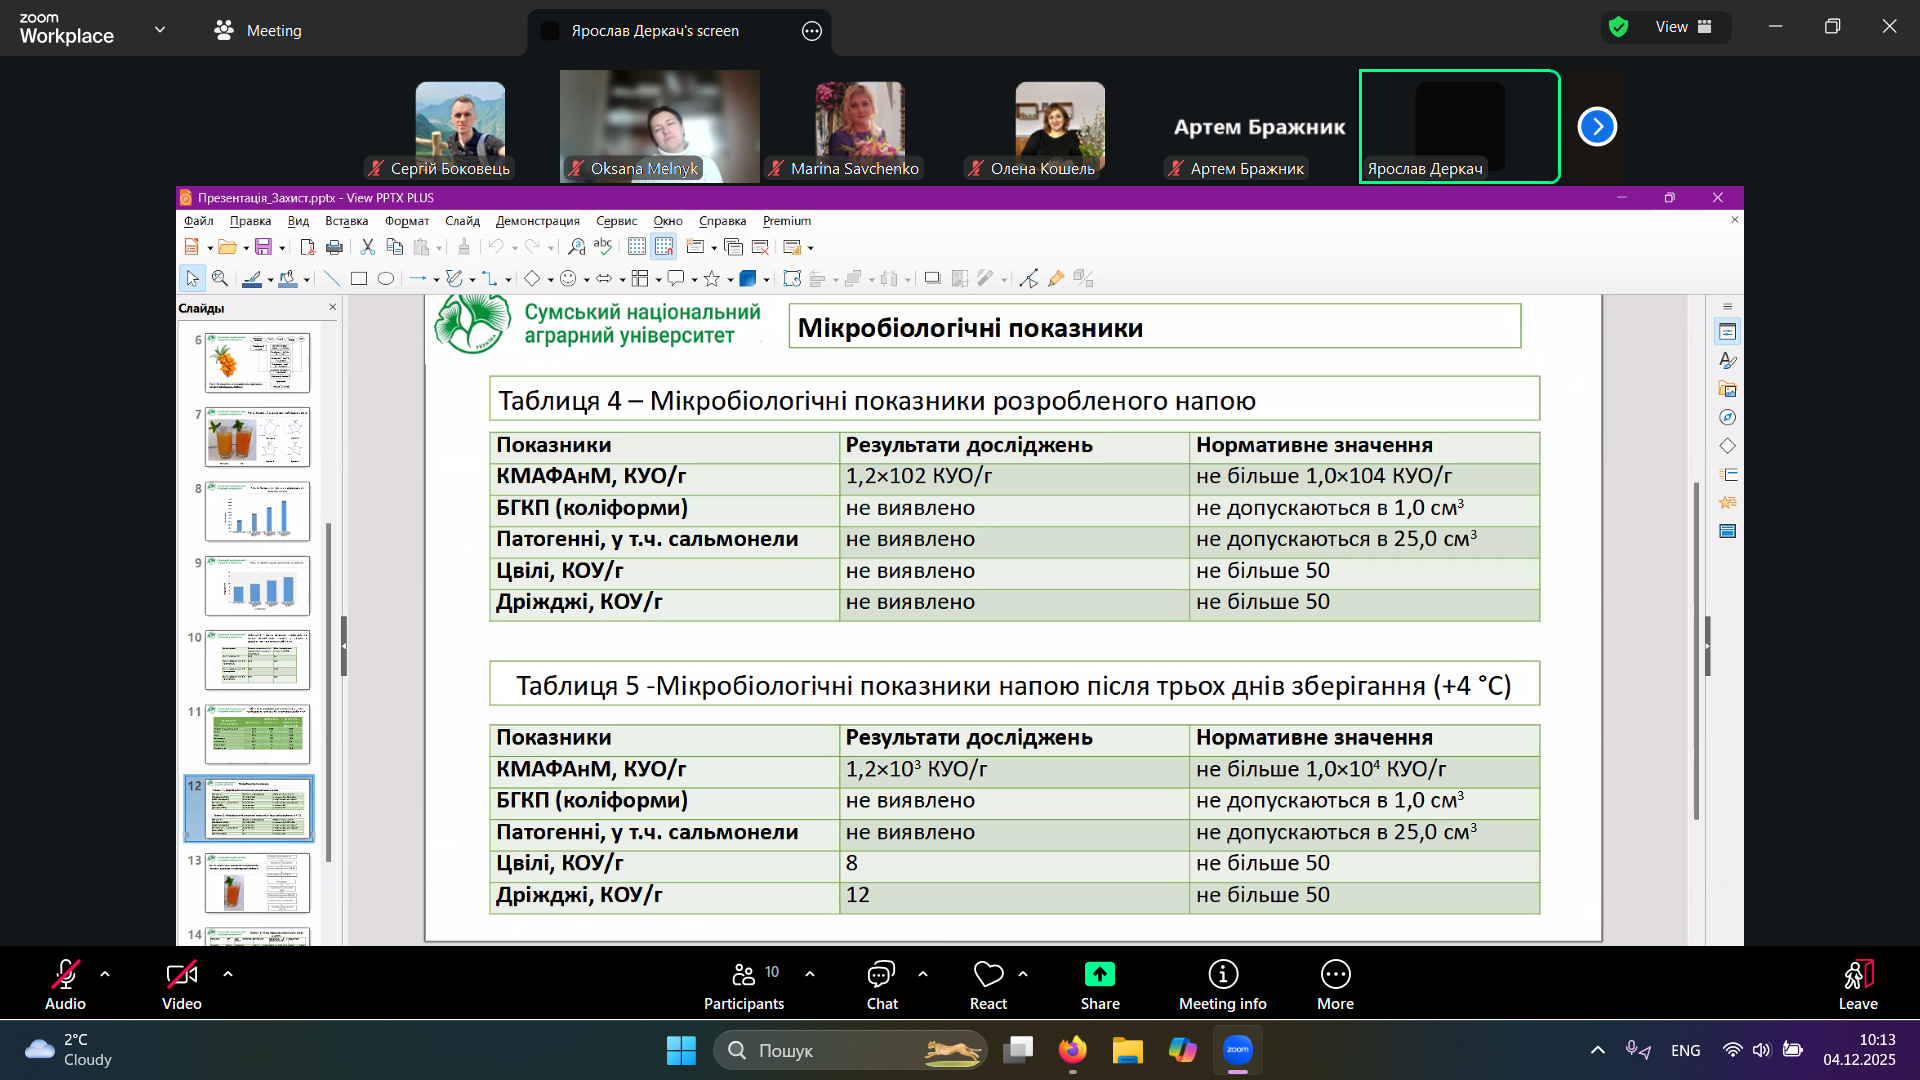Show next participants with arrow button
This screenshot has height=1080, width=1920.
click(1597, 127)
